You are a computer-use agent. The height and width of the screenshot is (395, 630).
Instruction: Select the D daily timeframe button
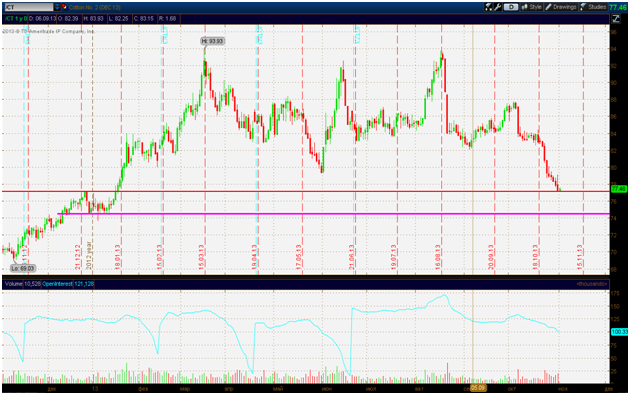coord(511,7)
